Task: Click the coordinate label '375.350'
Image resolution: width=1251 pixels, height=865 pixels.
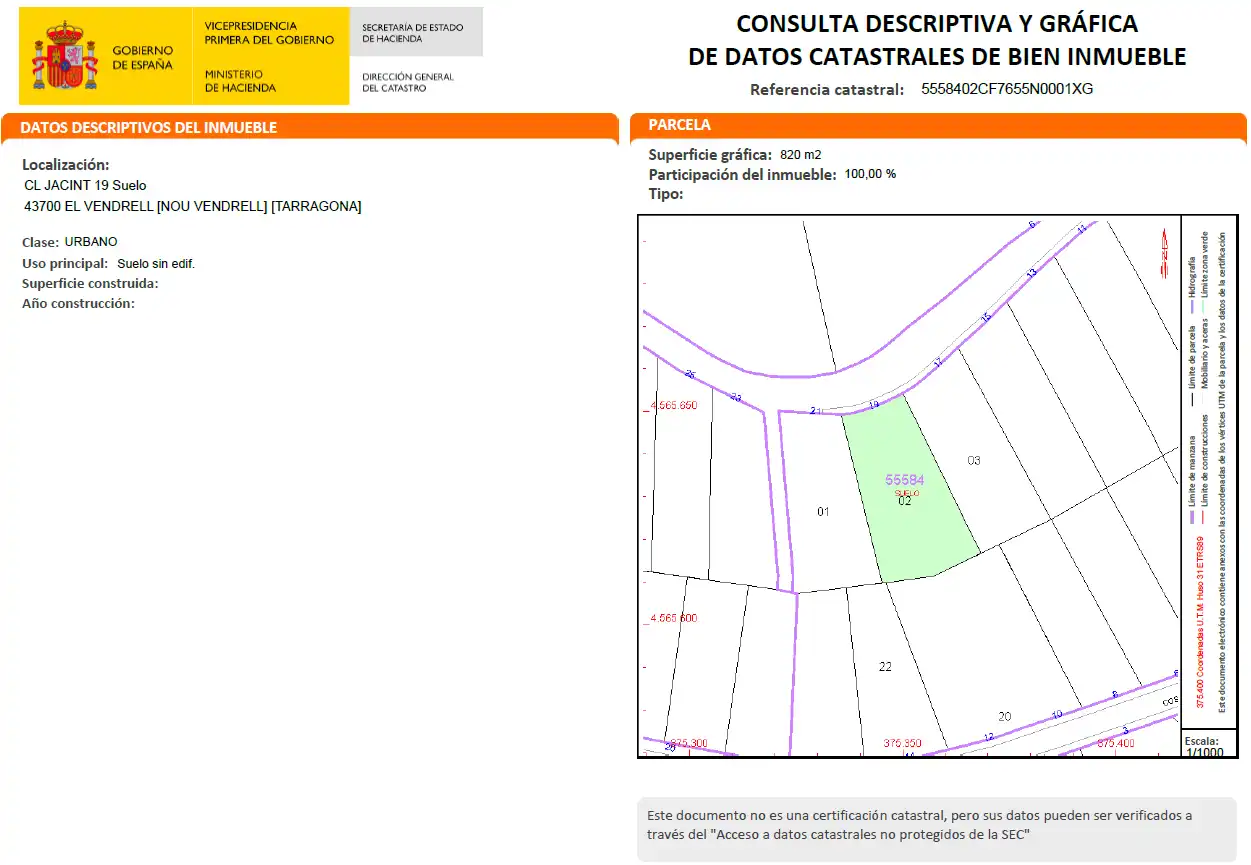Action: coord(903,744)
